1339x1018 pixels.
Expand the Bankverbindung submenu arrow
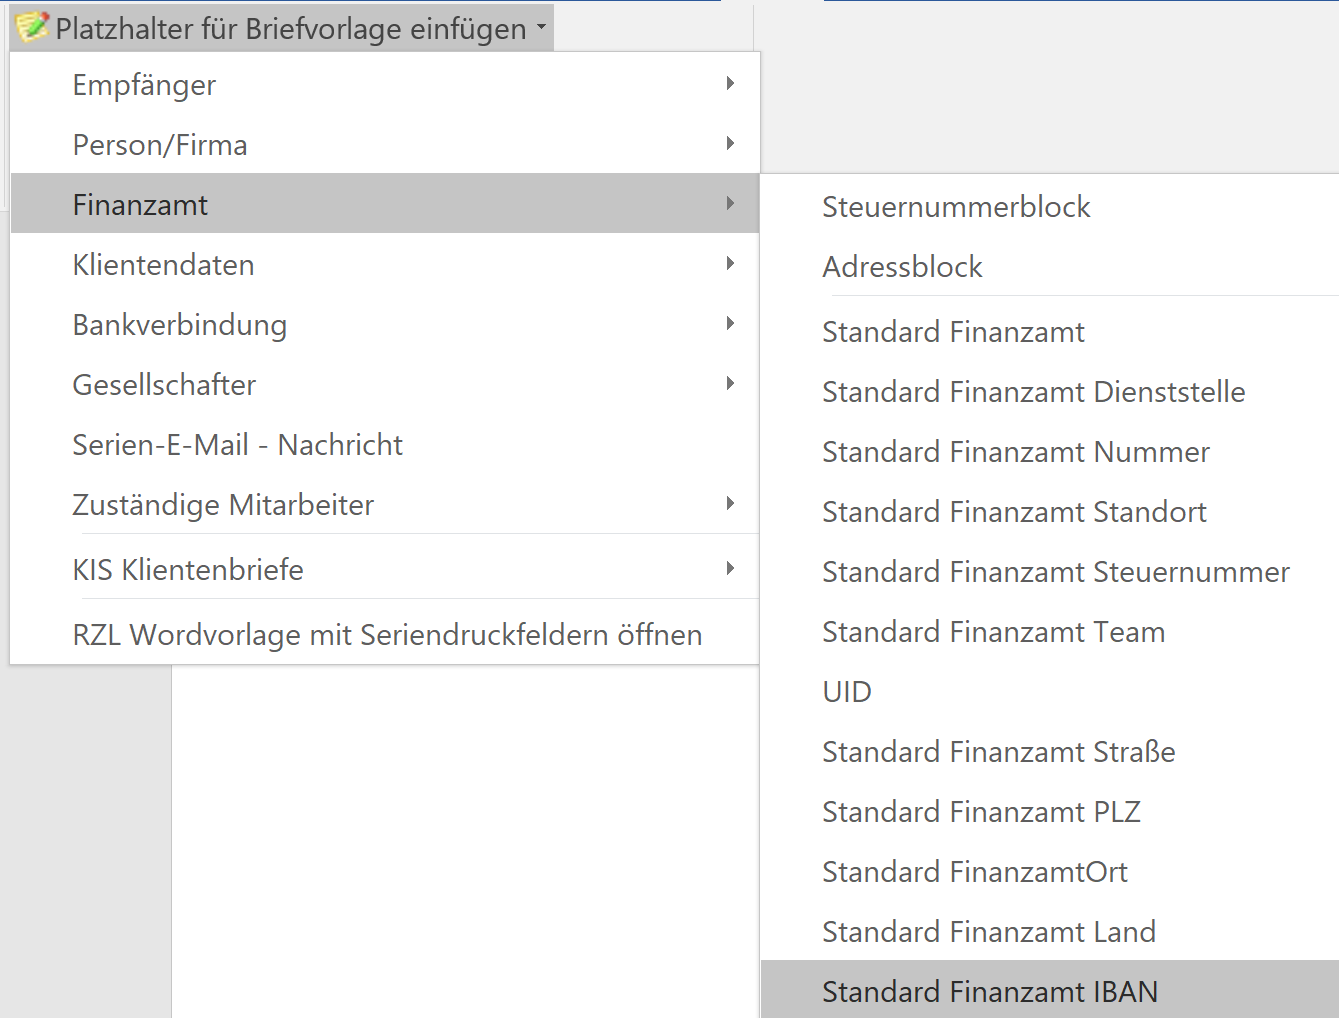click(730, 323)
